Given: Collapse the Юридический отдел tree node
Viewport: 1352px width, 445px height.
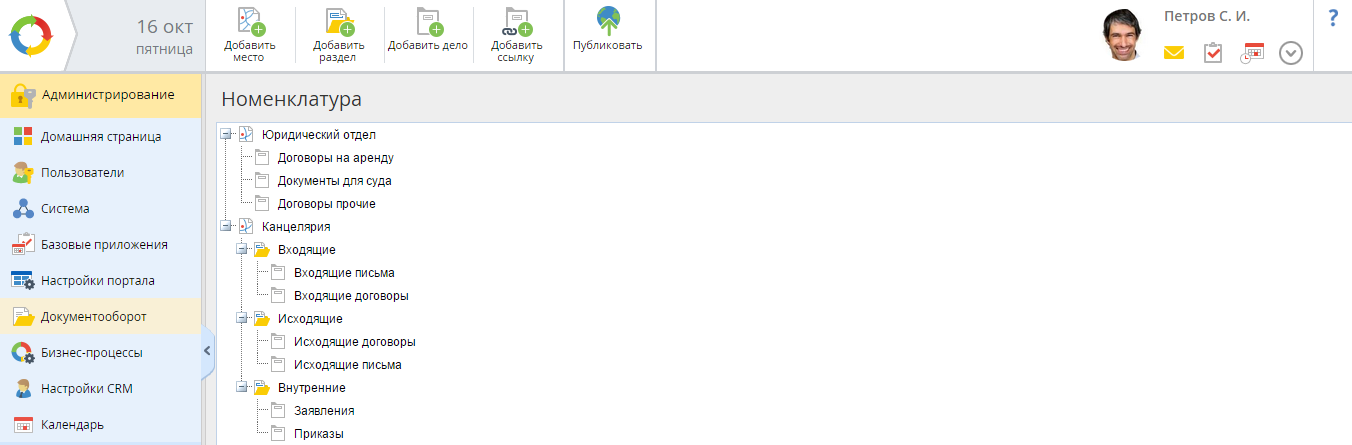Looking at the screenshot, I should point(226,134).
